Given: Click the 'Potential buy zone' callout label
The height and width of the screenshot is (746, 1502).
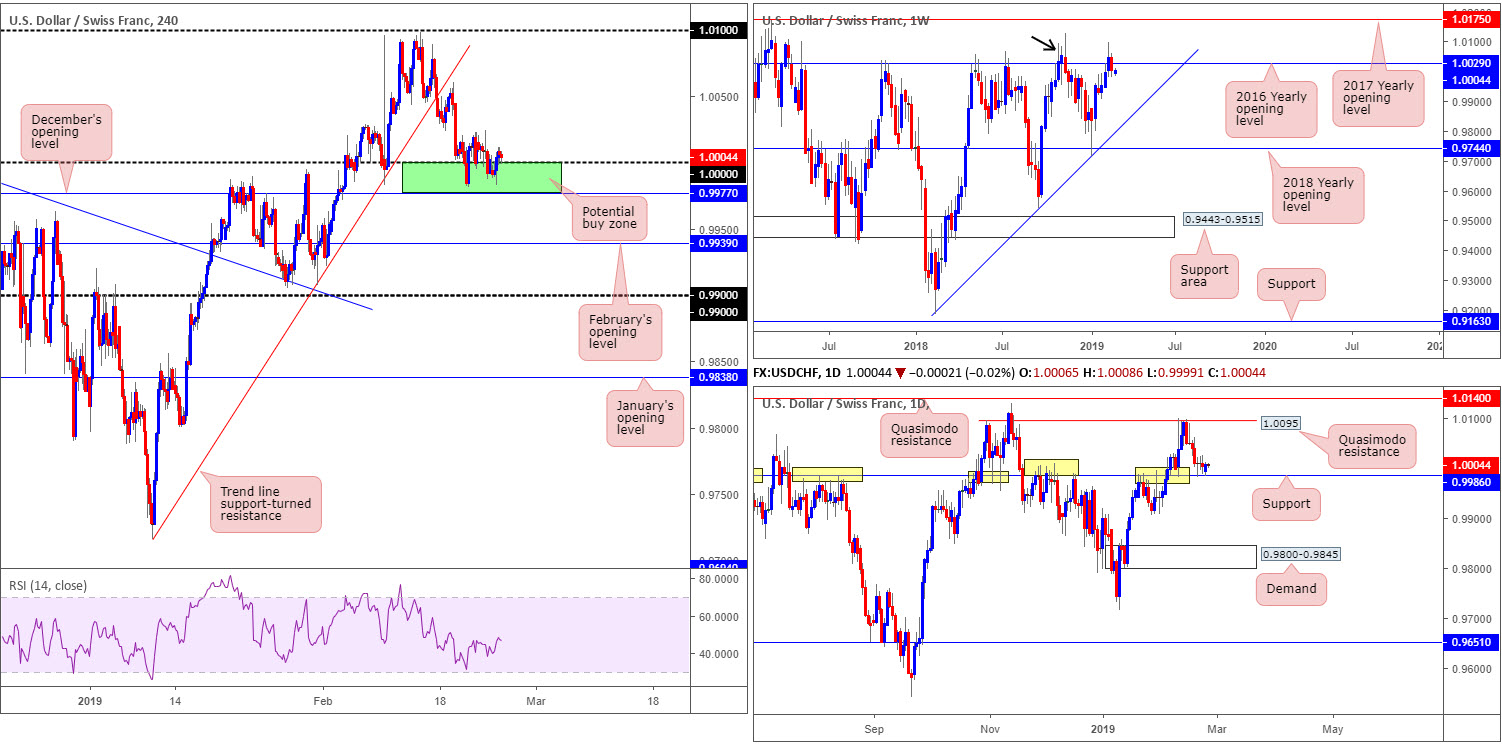Looking at the screenshot, I should [609, 216].
